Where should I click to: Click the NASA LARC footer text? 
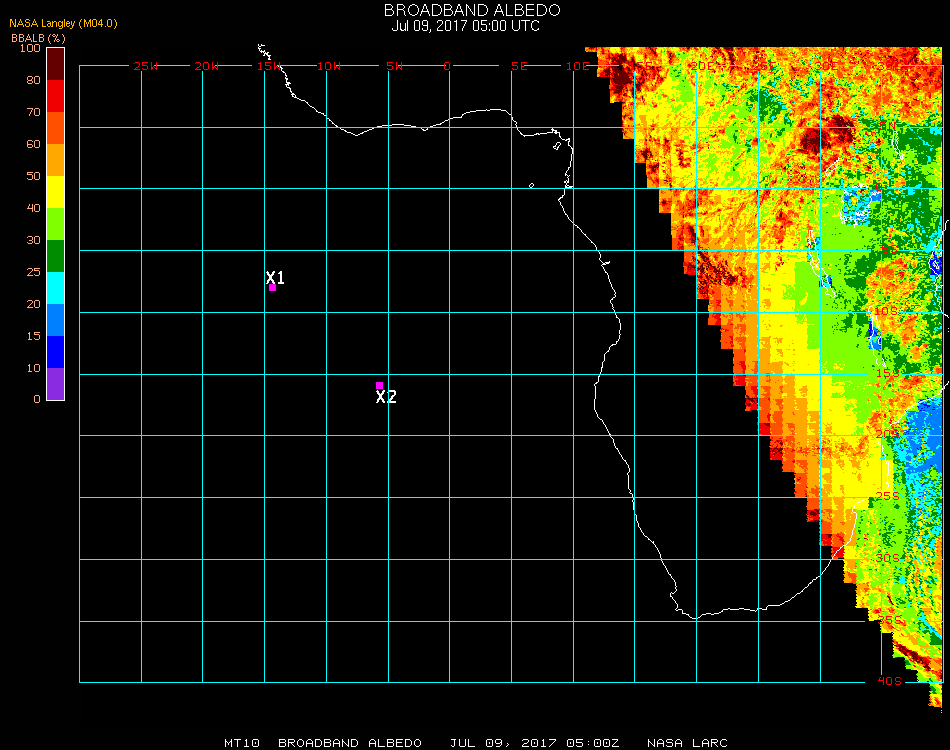688,743
